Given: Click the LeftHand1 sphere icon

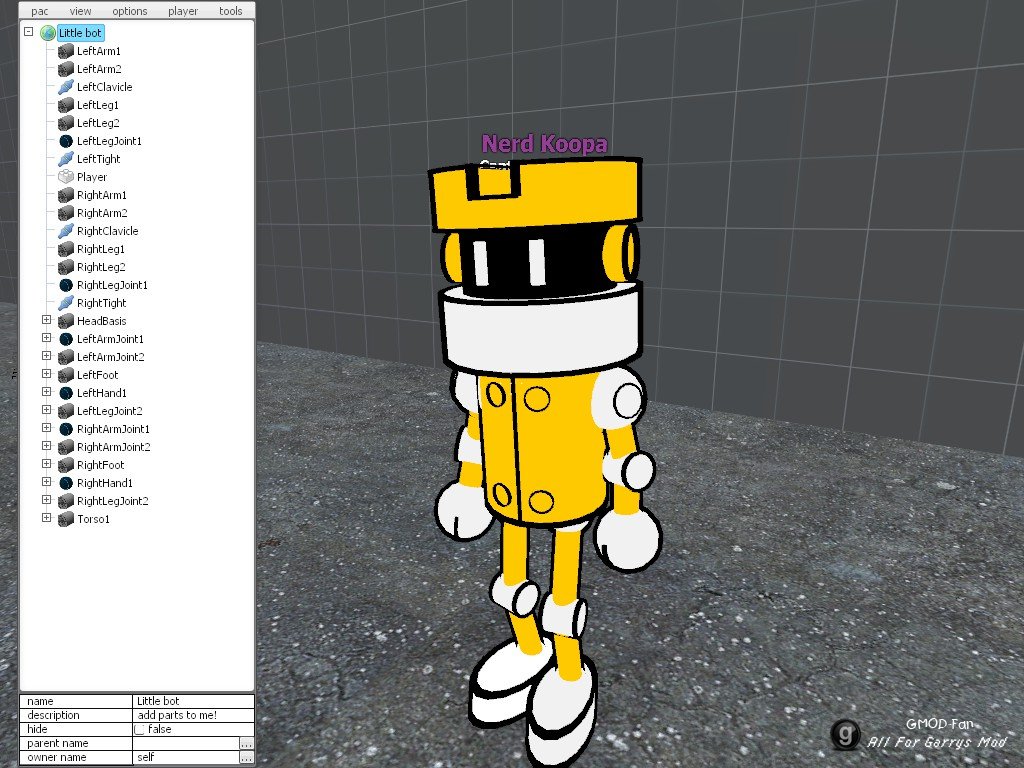Looking at the screenshot, I should point(65,393).
